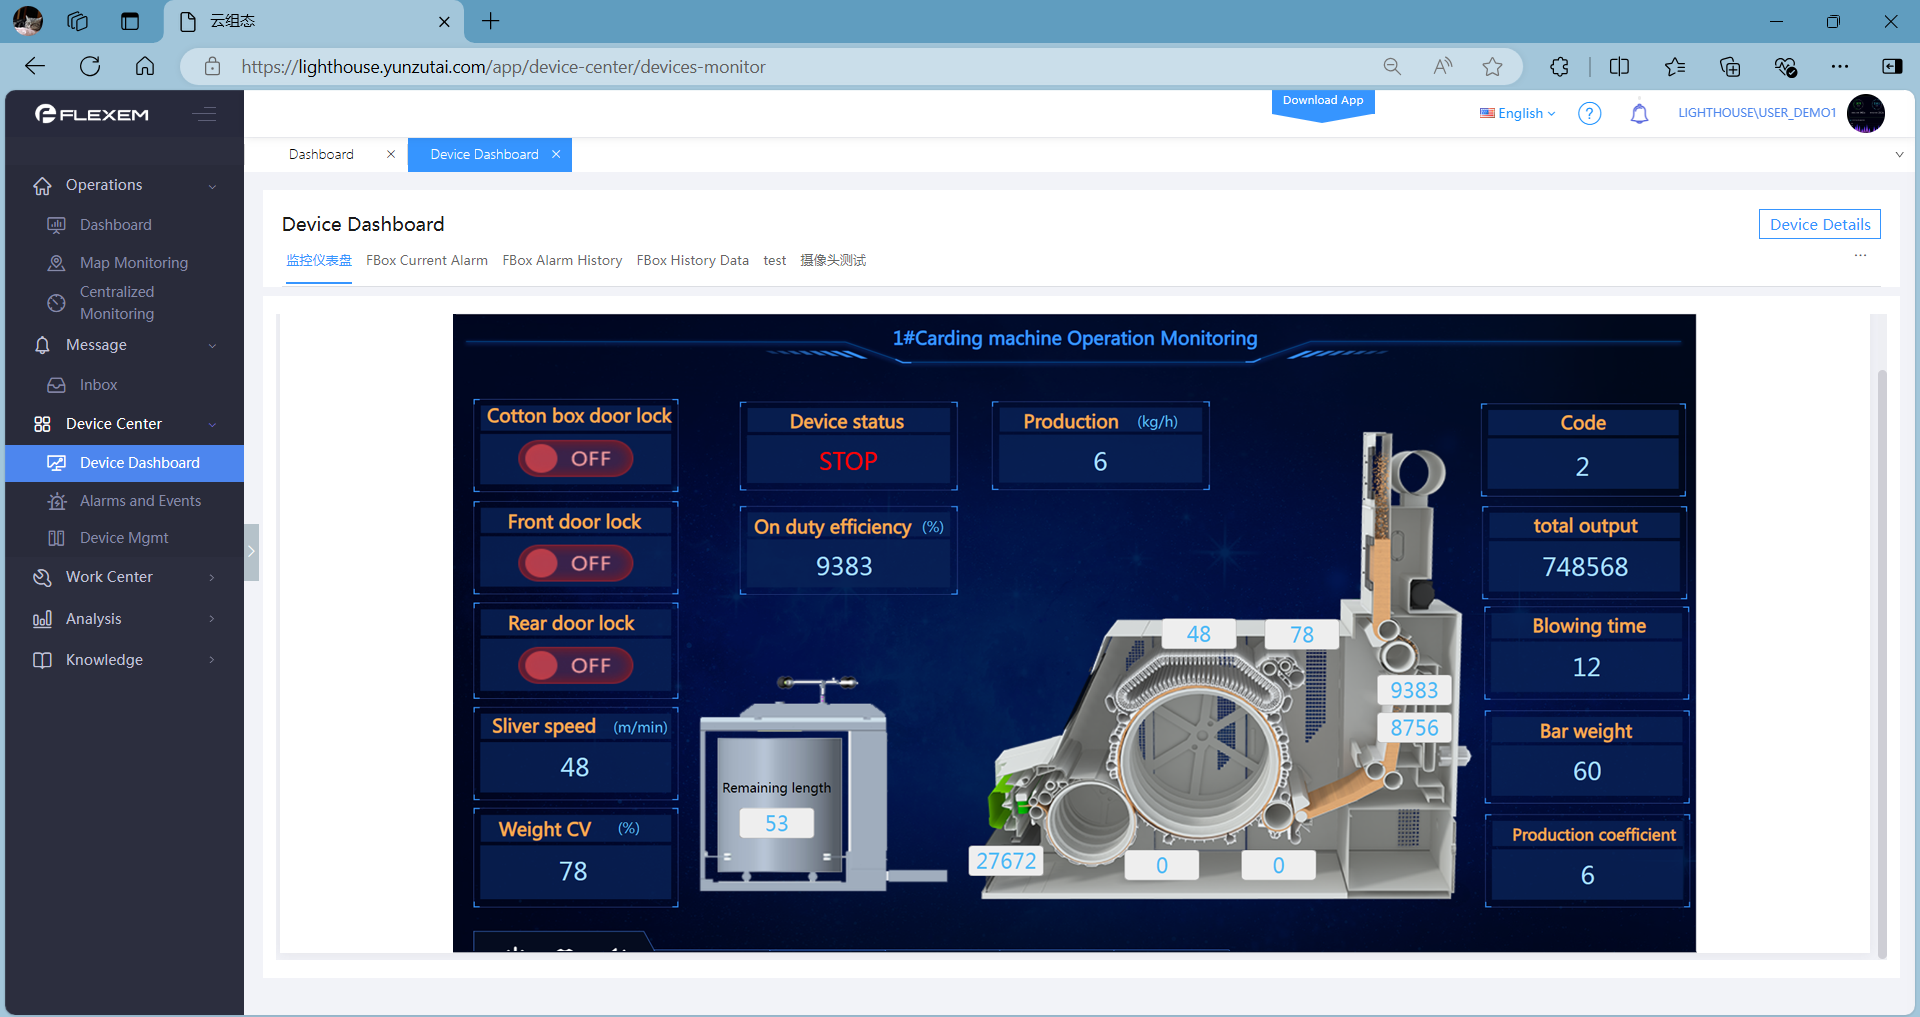Image resolution: width=1920 pixels, height=1017 pixels.
Task: Click the Device Center grid icon
Action: pyautogui.click(x=42, y=424)
